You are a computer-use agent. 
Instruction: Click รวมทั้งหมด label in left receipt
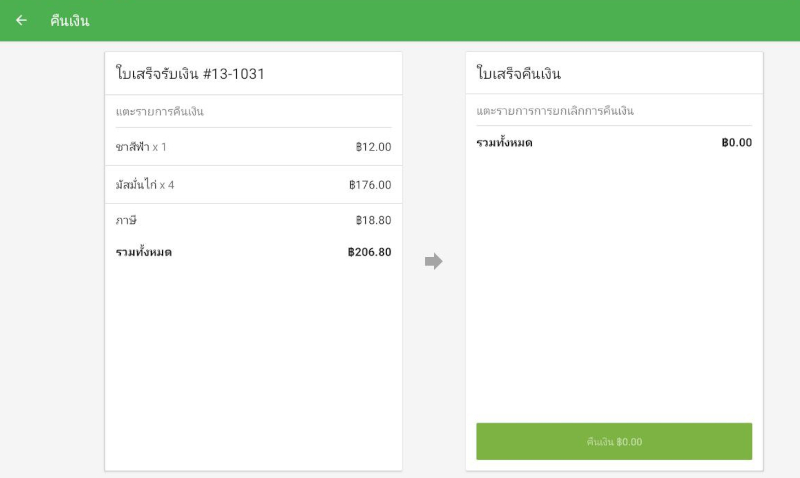click(x=144, y=252)
